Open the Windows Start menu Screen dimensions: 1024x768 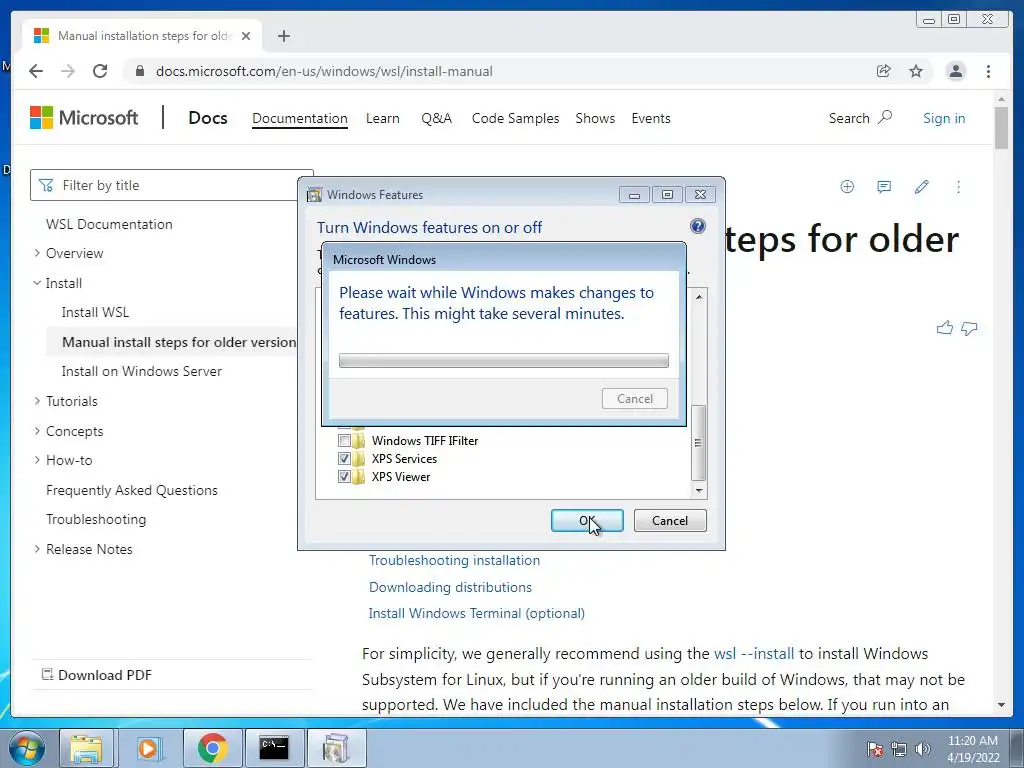pyautogui.click(x=27, y=748)
